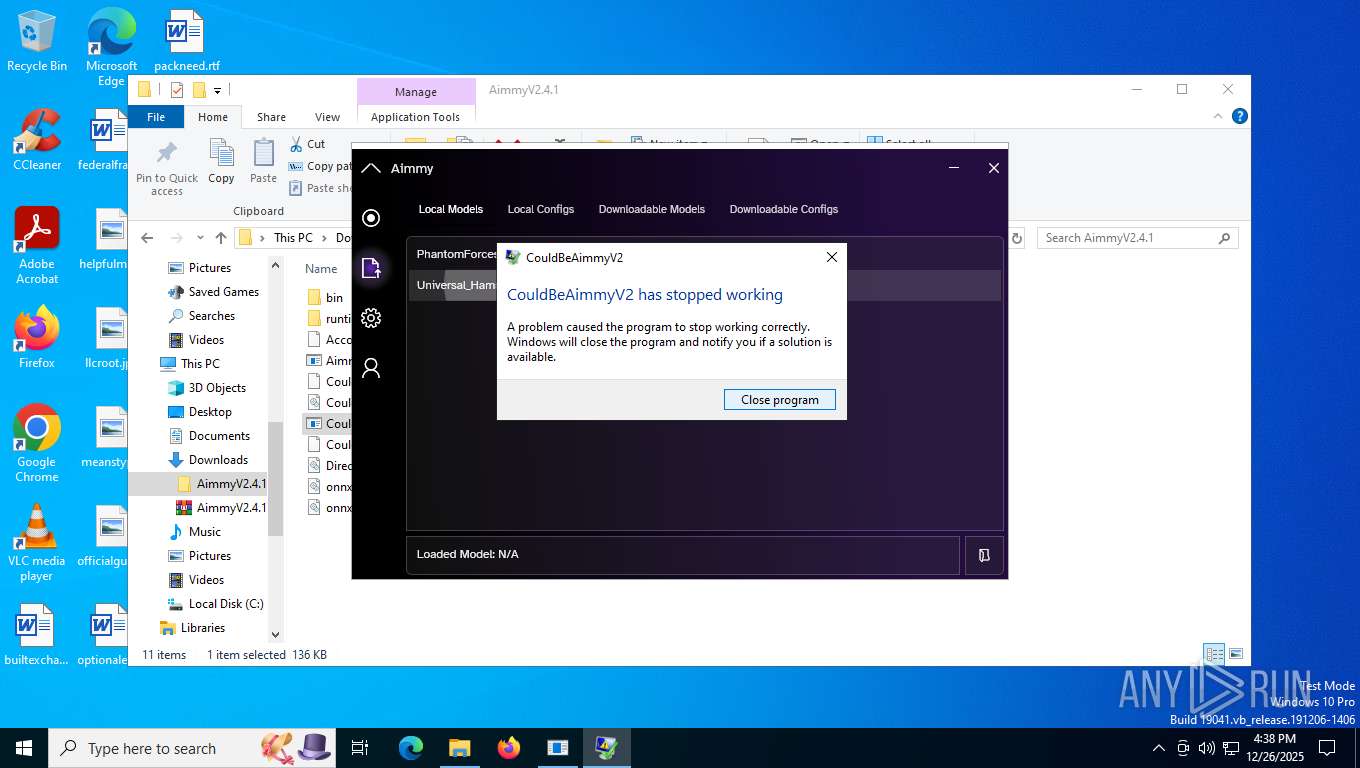
Task: Open VLC media player desktop shortcut
Action: (x=37, y=541)
